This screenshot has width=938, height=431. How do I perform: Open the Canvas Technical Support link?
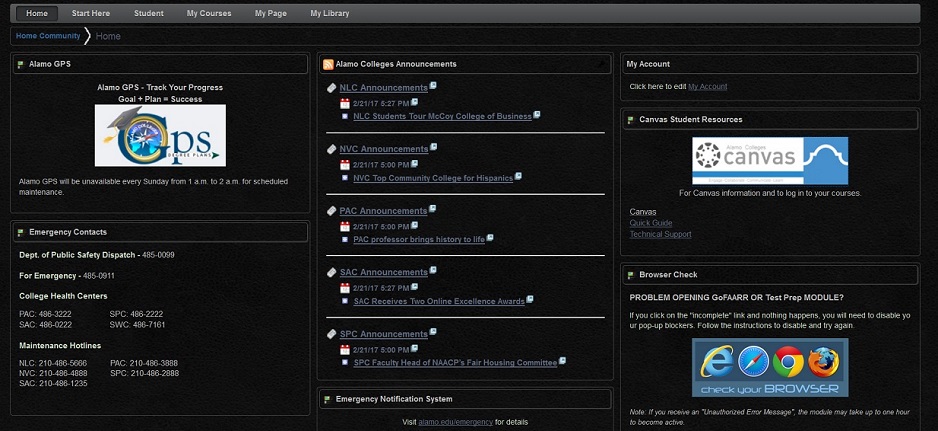(x=660, y=235)
